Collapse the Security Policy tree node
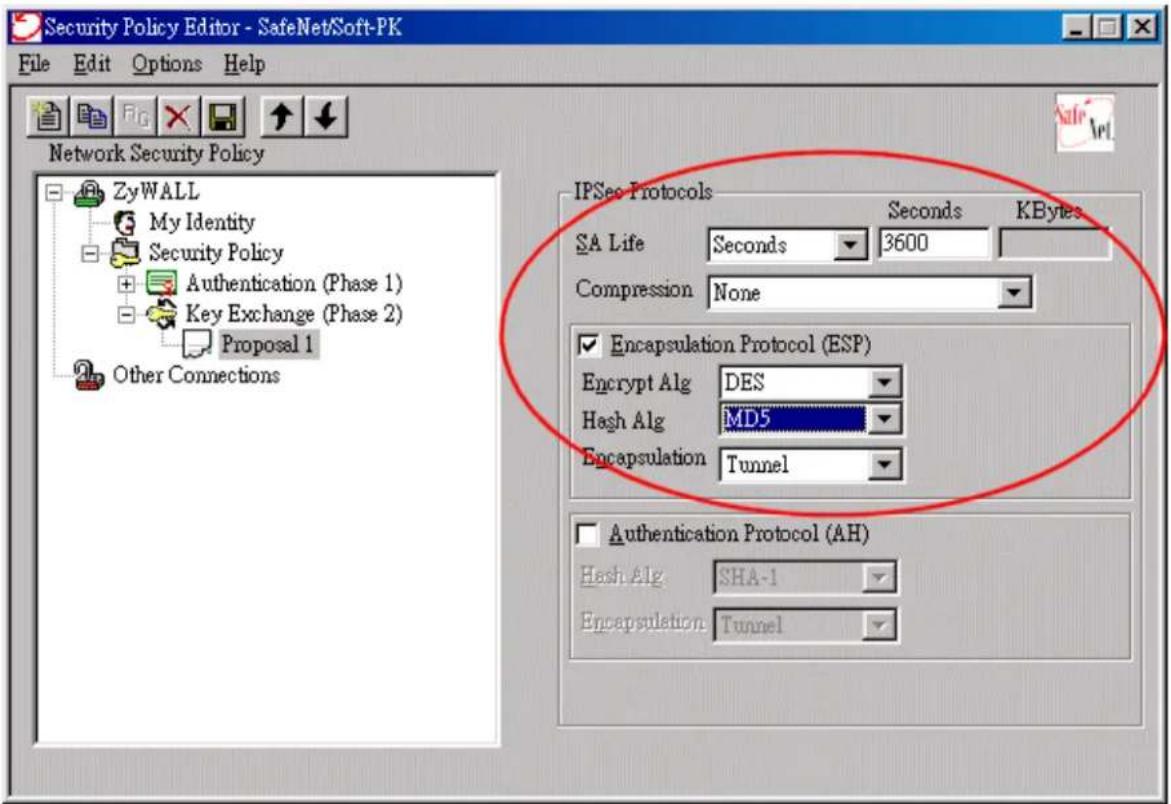The height and width of the screenshot is (804, 1171). (90, 254)
